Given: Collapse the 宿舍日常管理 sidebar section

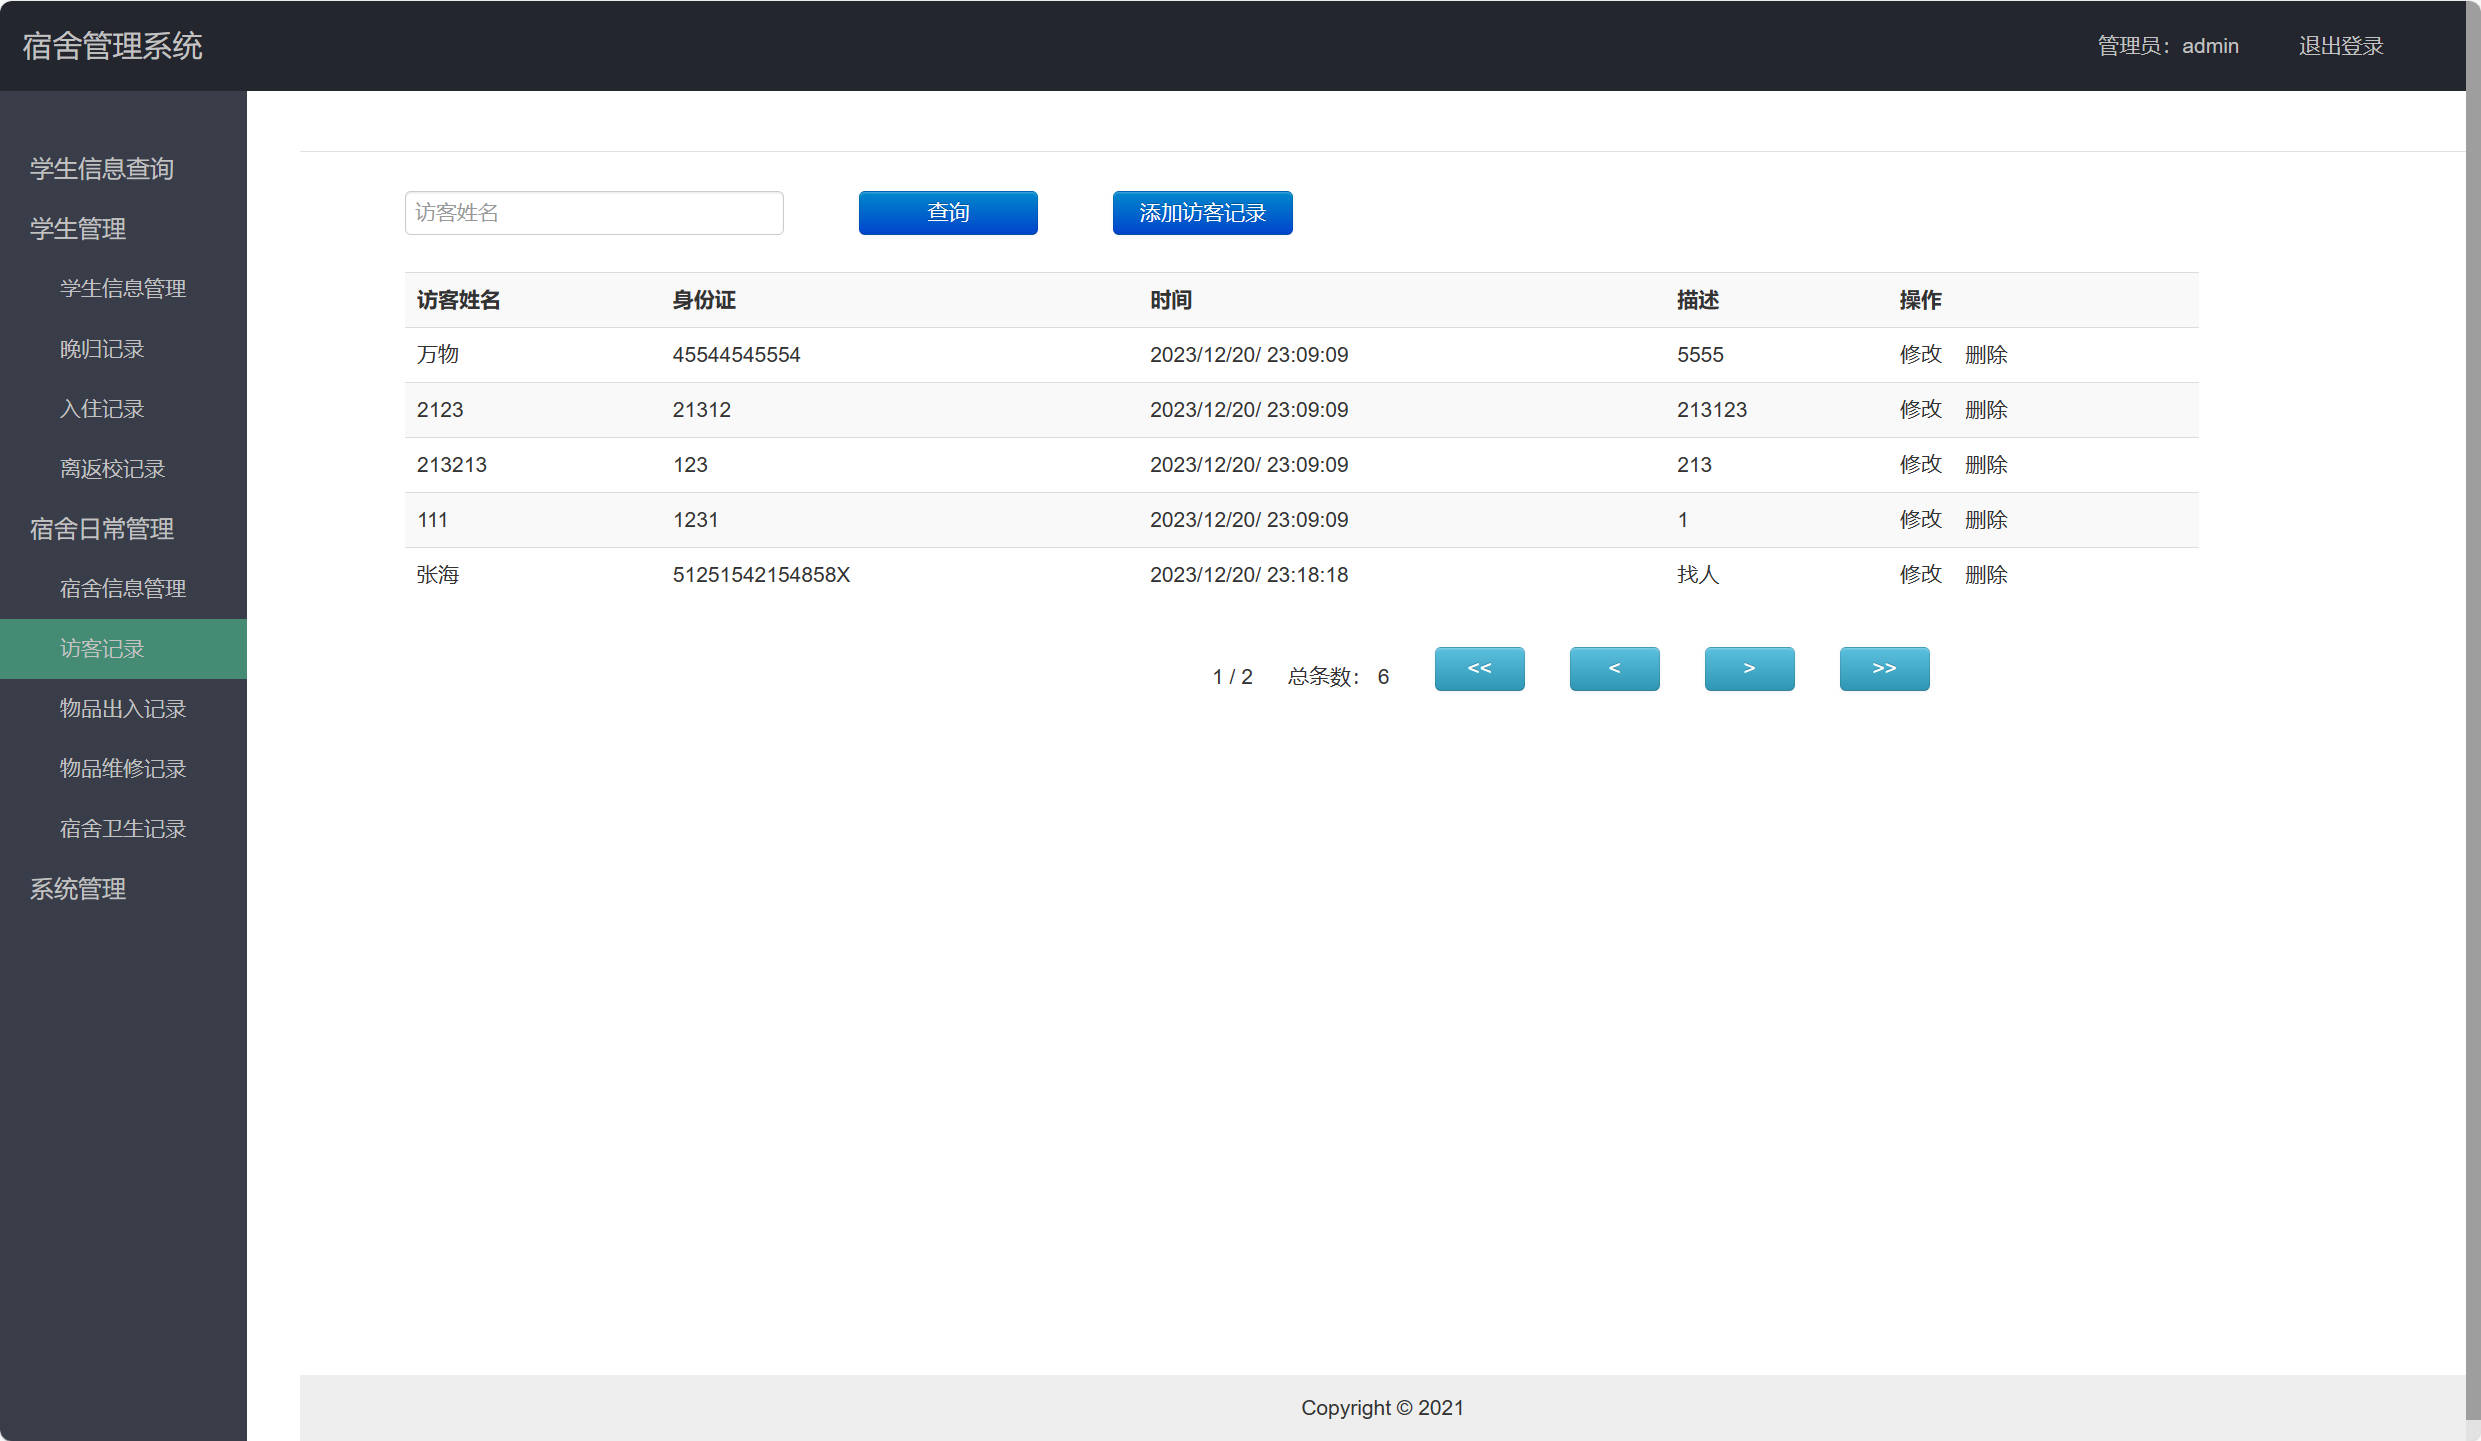Looking at the screenshot, I should [102, 529].
